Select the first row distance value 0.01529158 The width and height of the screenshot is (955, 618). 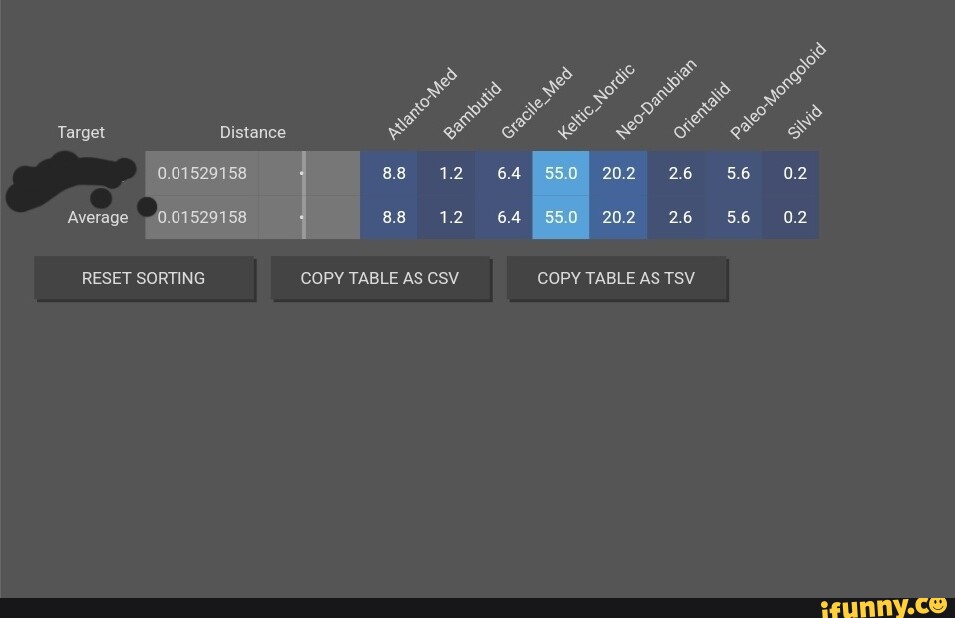click(x=202, y=173)
